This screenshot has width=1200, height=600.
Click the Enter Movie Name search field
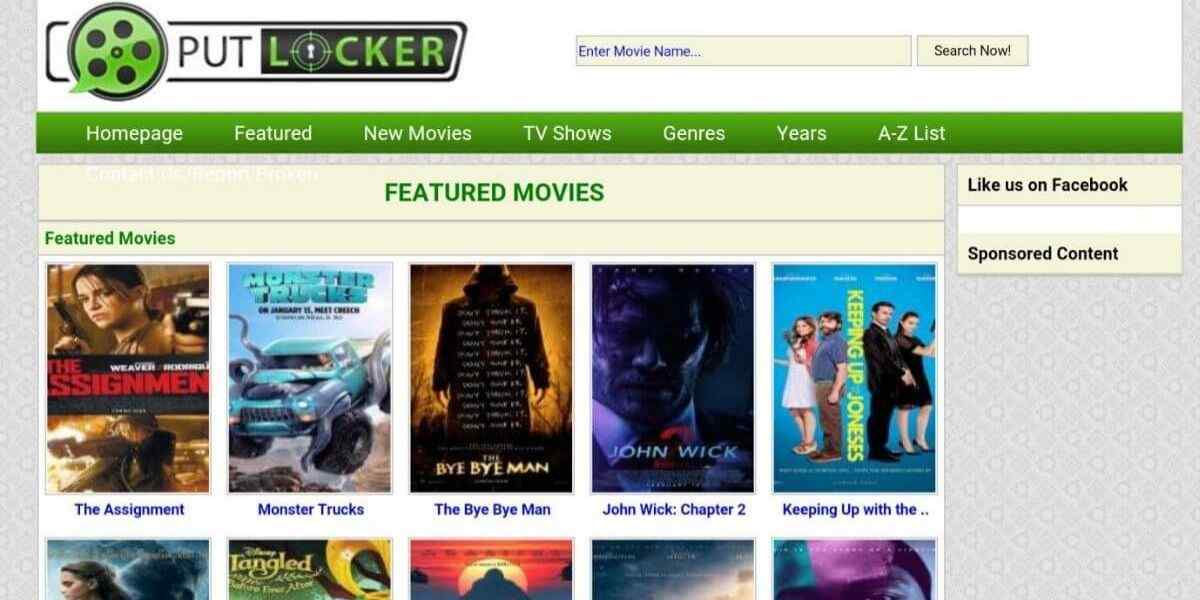pyautogui.click(x=743, y=51)
